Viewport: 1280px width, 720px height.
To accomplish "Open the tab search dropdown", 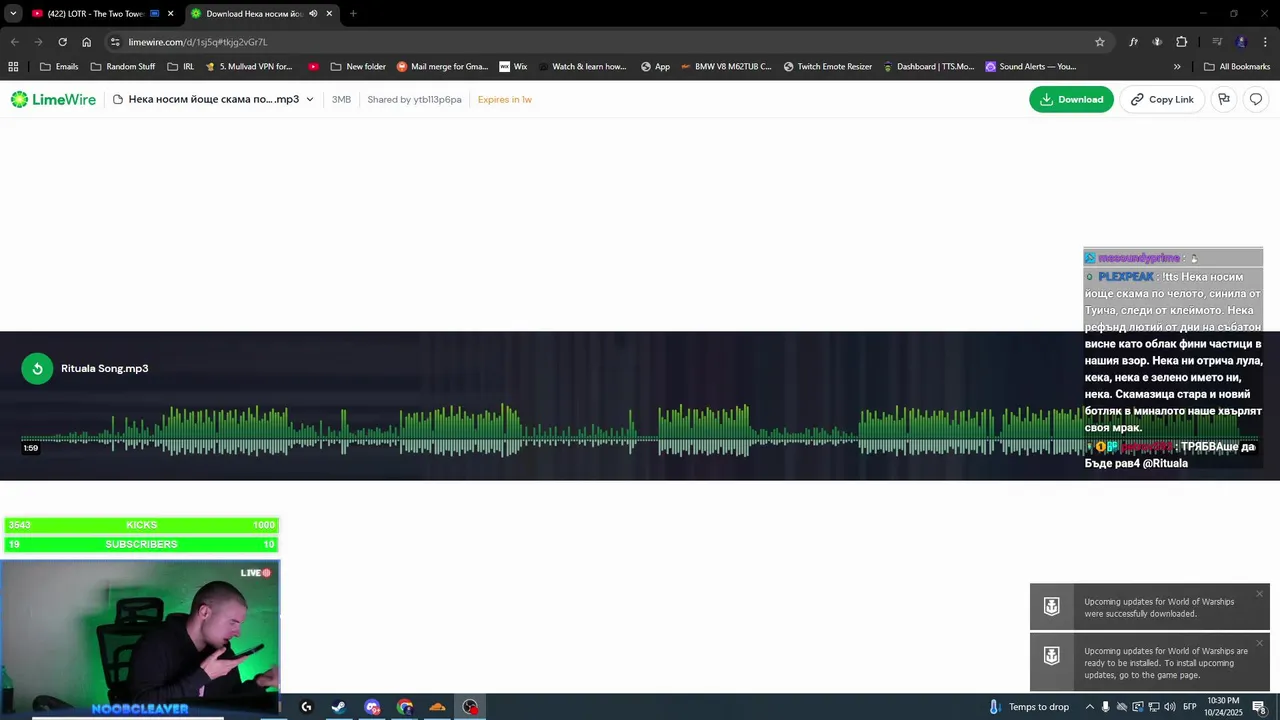I will [13, 14].
